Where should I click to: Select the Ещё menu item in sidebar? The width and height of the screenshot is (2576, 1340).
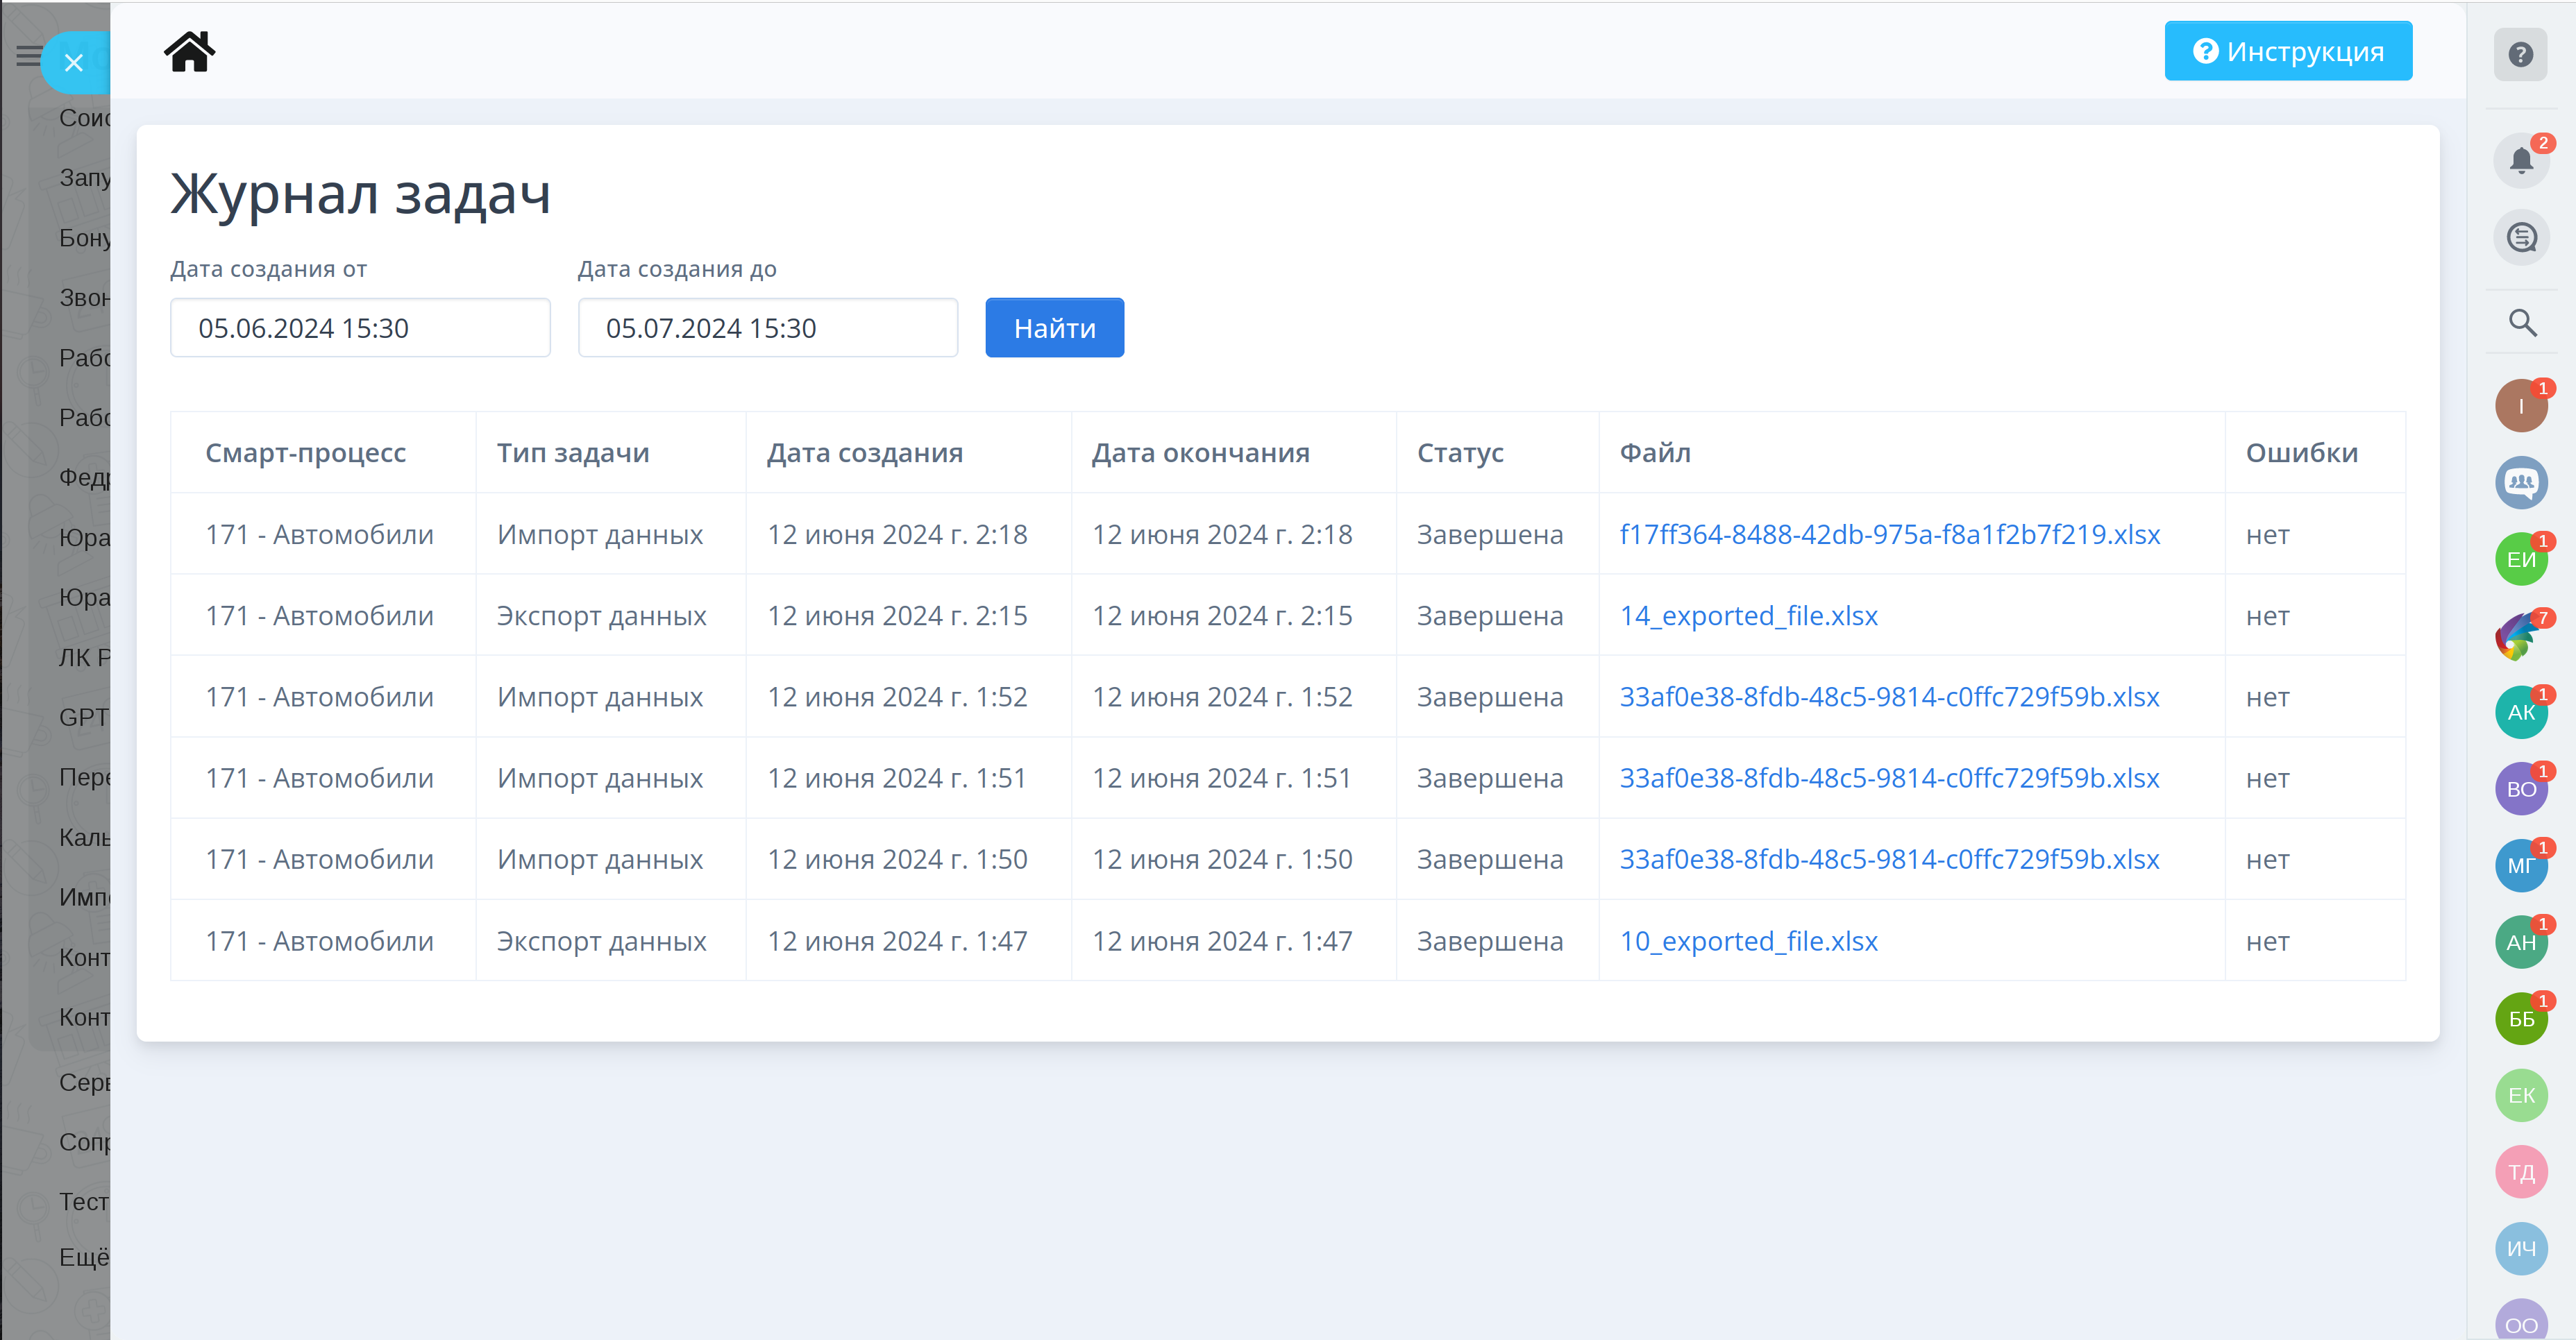[x=83, y=1257]
